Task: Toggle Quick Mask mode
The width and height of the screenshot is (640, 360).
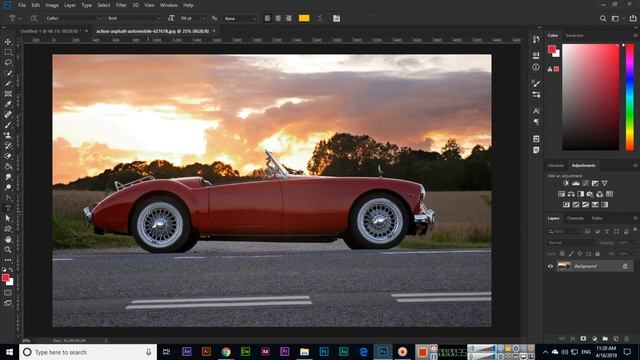Action: point(8,293)
